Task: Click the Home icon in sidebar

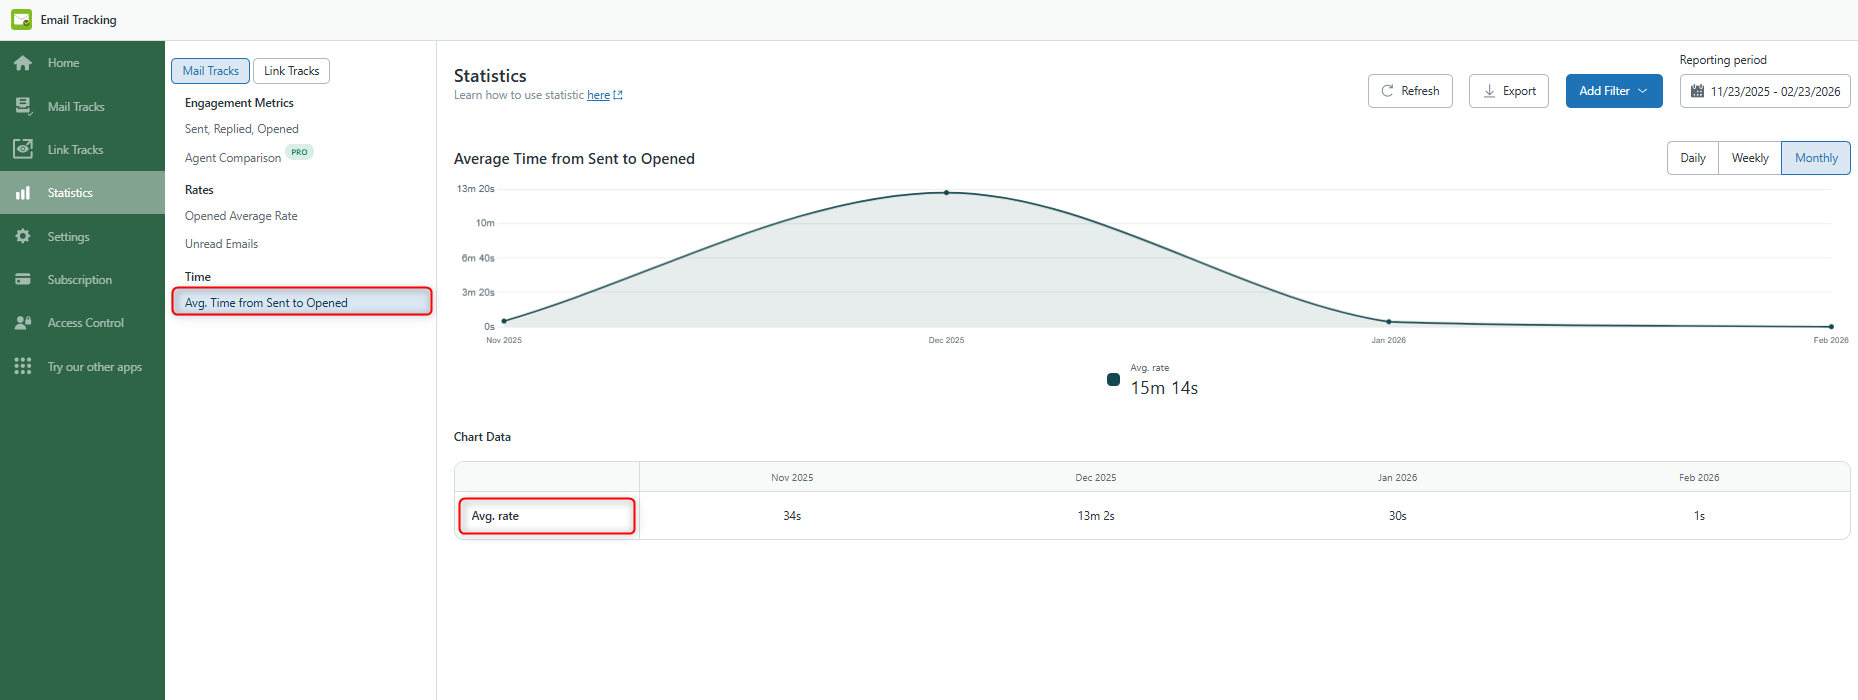Action: pos(22,63)
